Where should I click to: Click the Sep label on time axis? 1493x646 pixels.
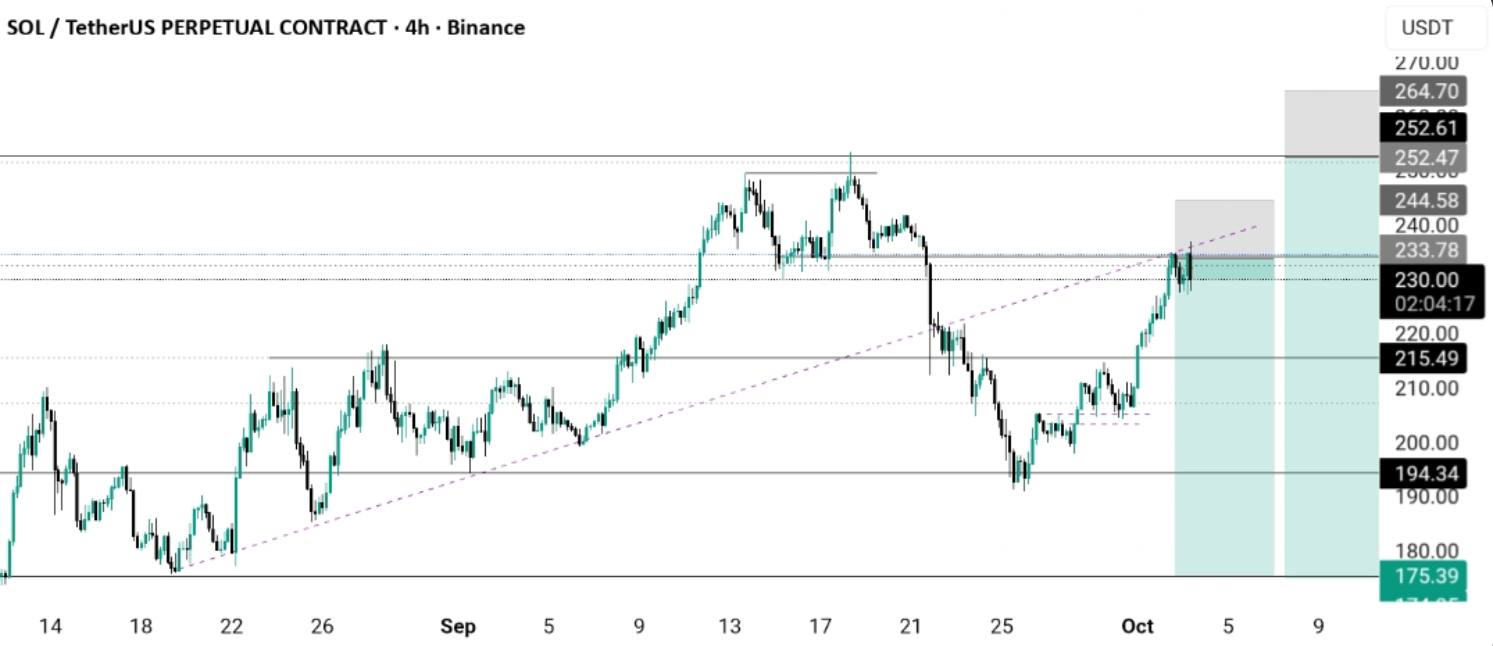[458, 627]
